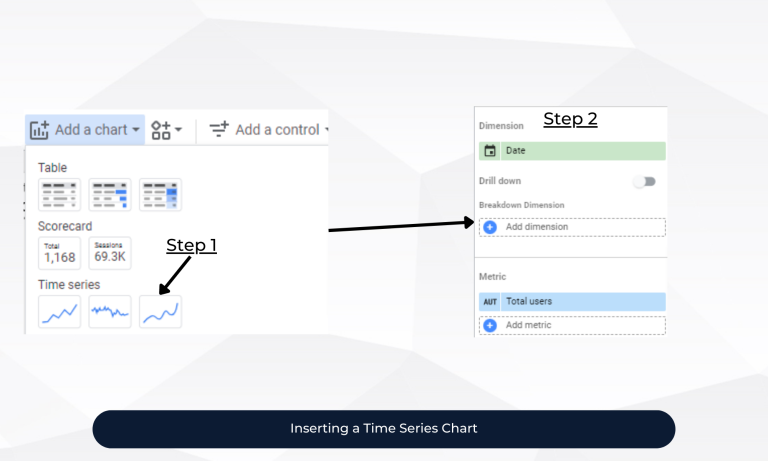Click the calendar icon on Date dimension
Image resolution: width=768 pixels, height=461 pixels.
pos(490,151)
